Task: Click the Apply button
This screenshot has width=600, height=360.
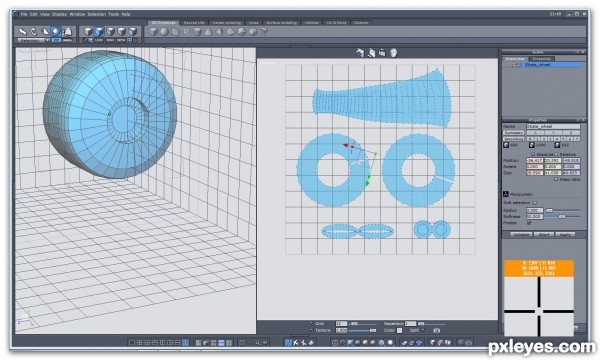Action: [565, 234]
